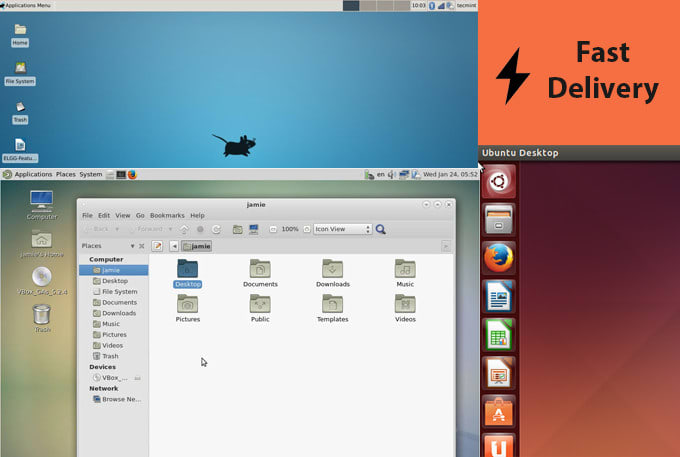Toggle the location entry edit button

pos(157,246)
